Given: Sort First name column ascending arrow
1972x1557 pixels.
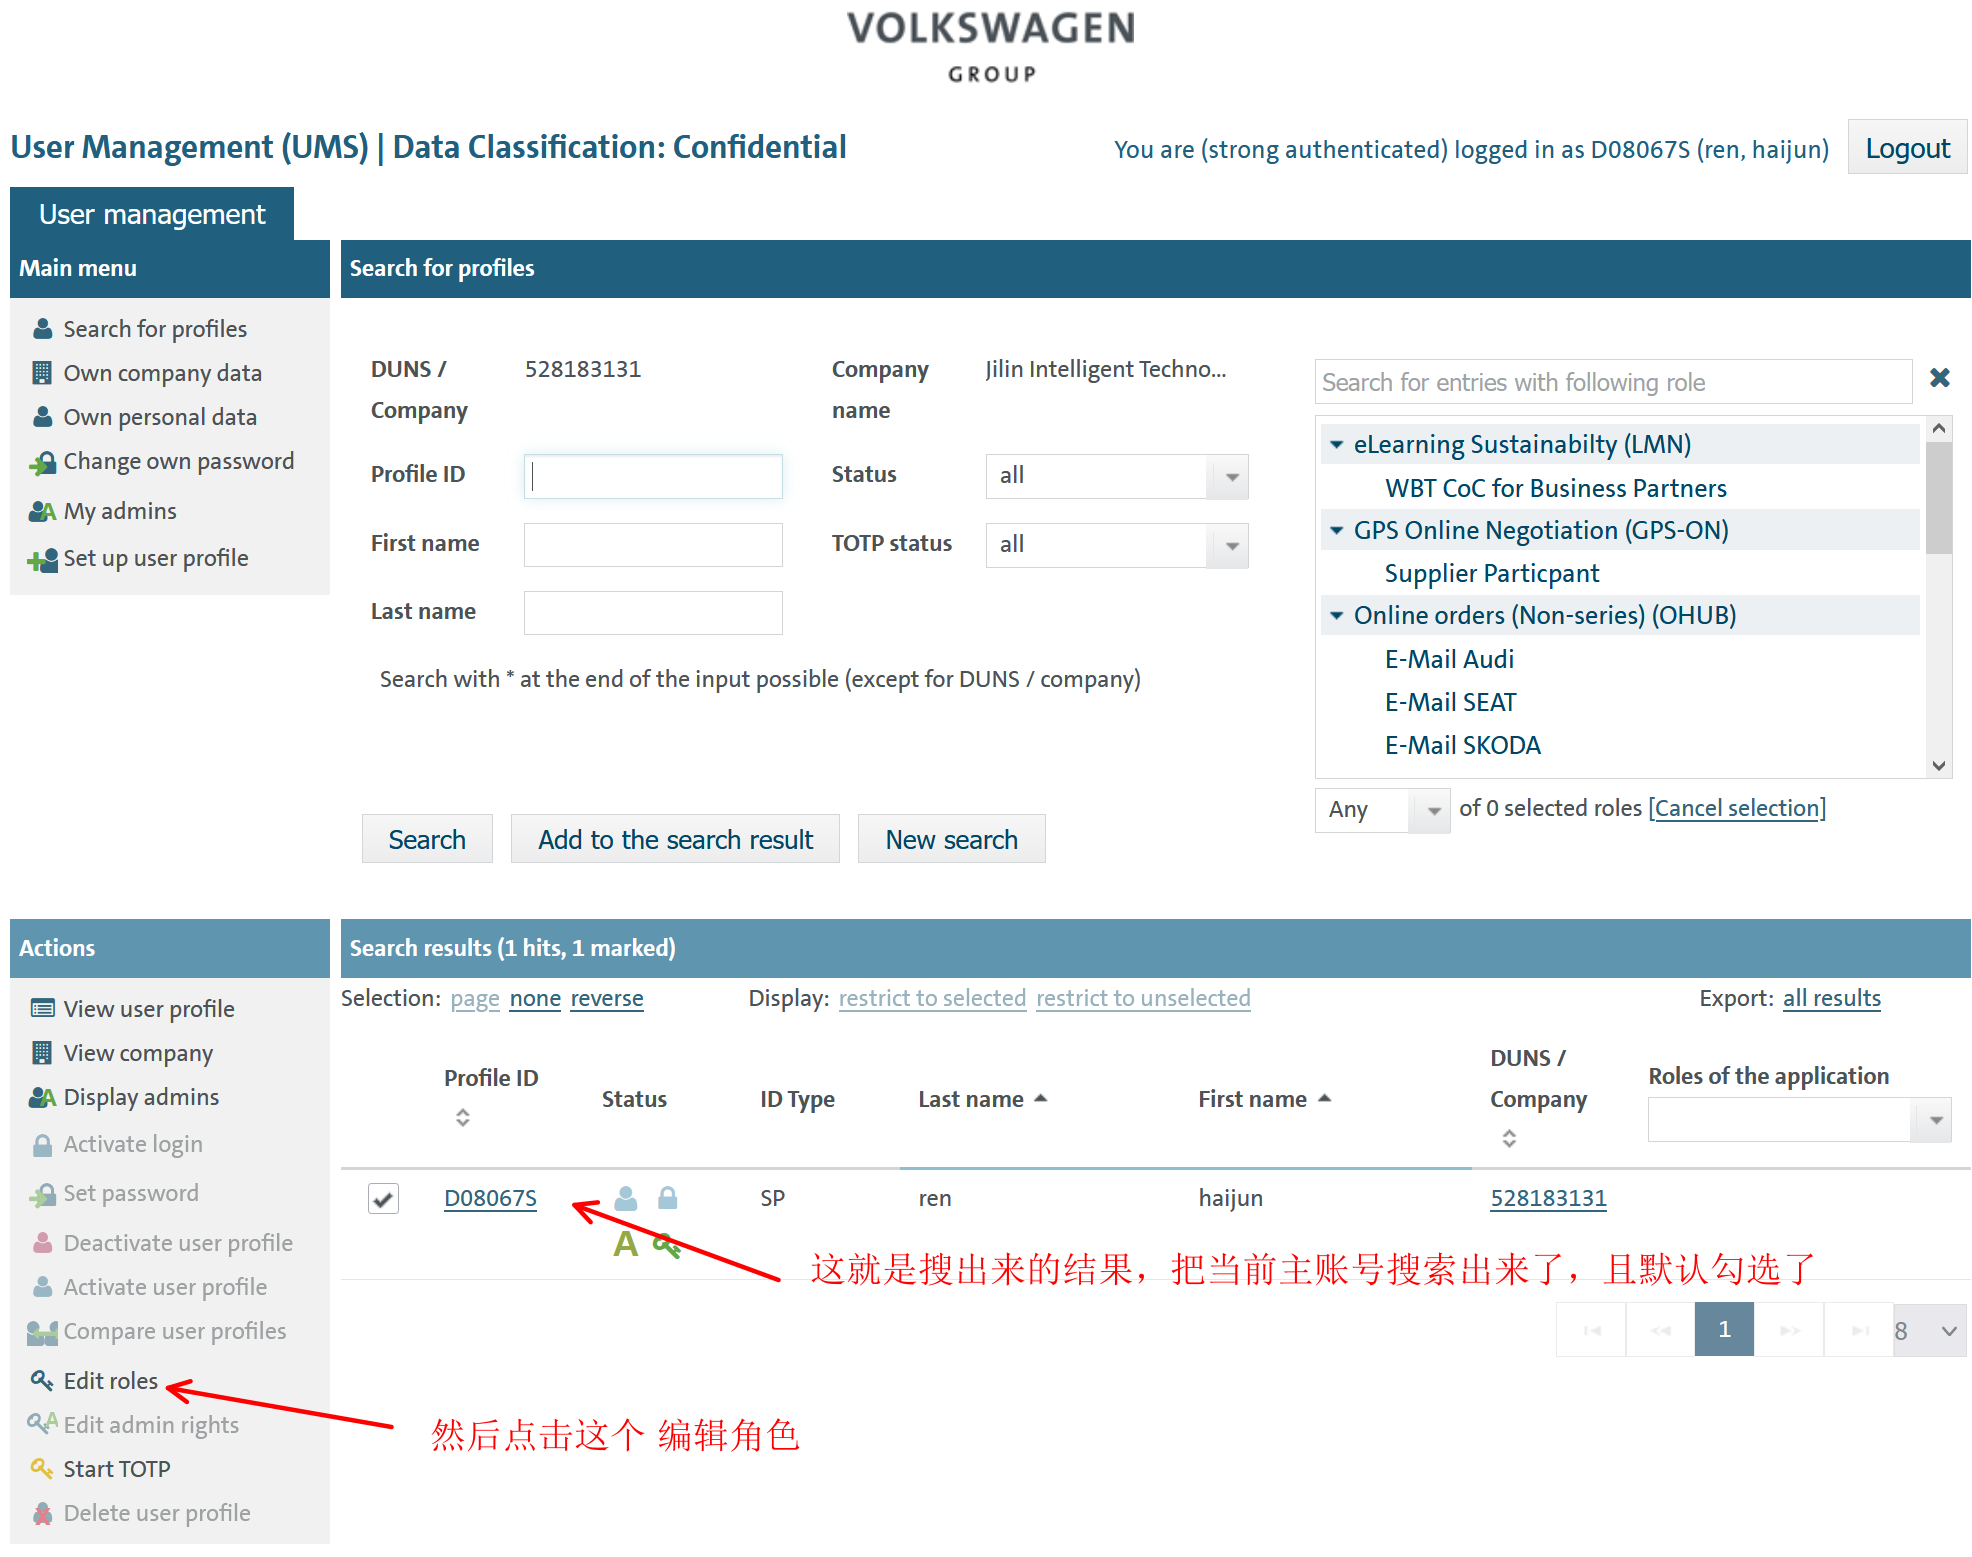Looking at the screenshot, I should click(x=1324, y=1098).
